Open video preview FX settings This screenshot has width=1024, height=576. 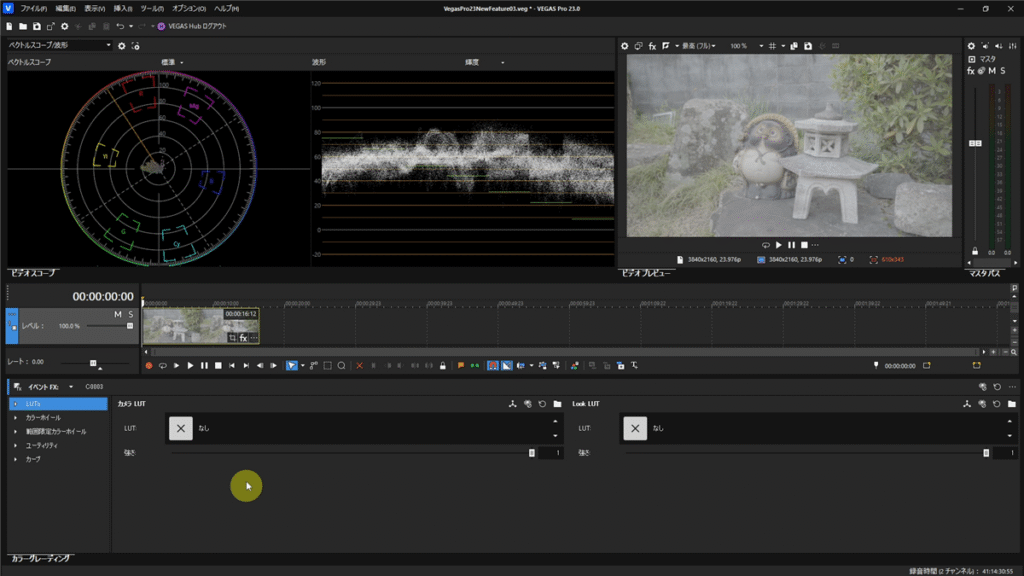coord(652,46)
